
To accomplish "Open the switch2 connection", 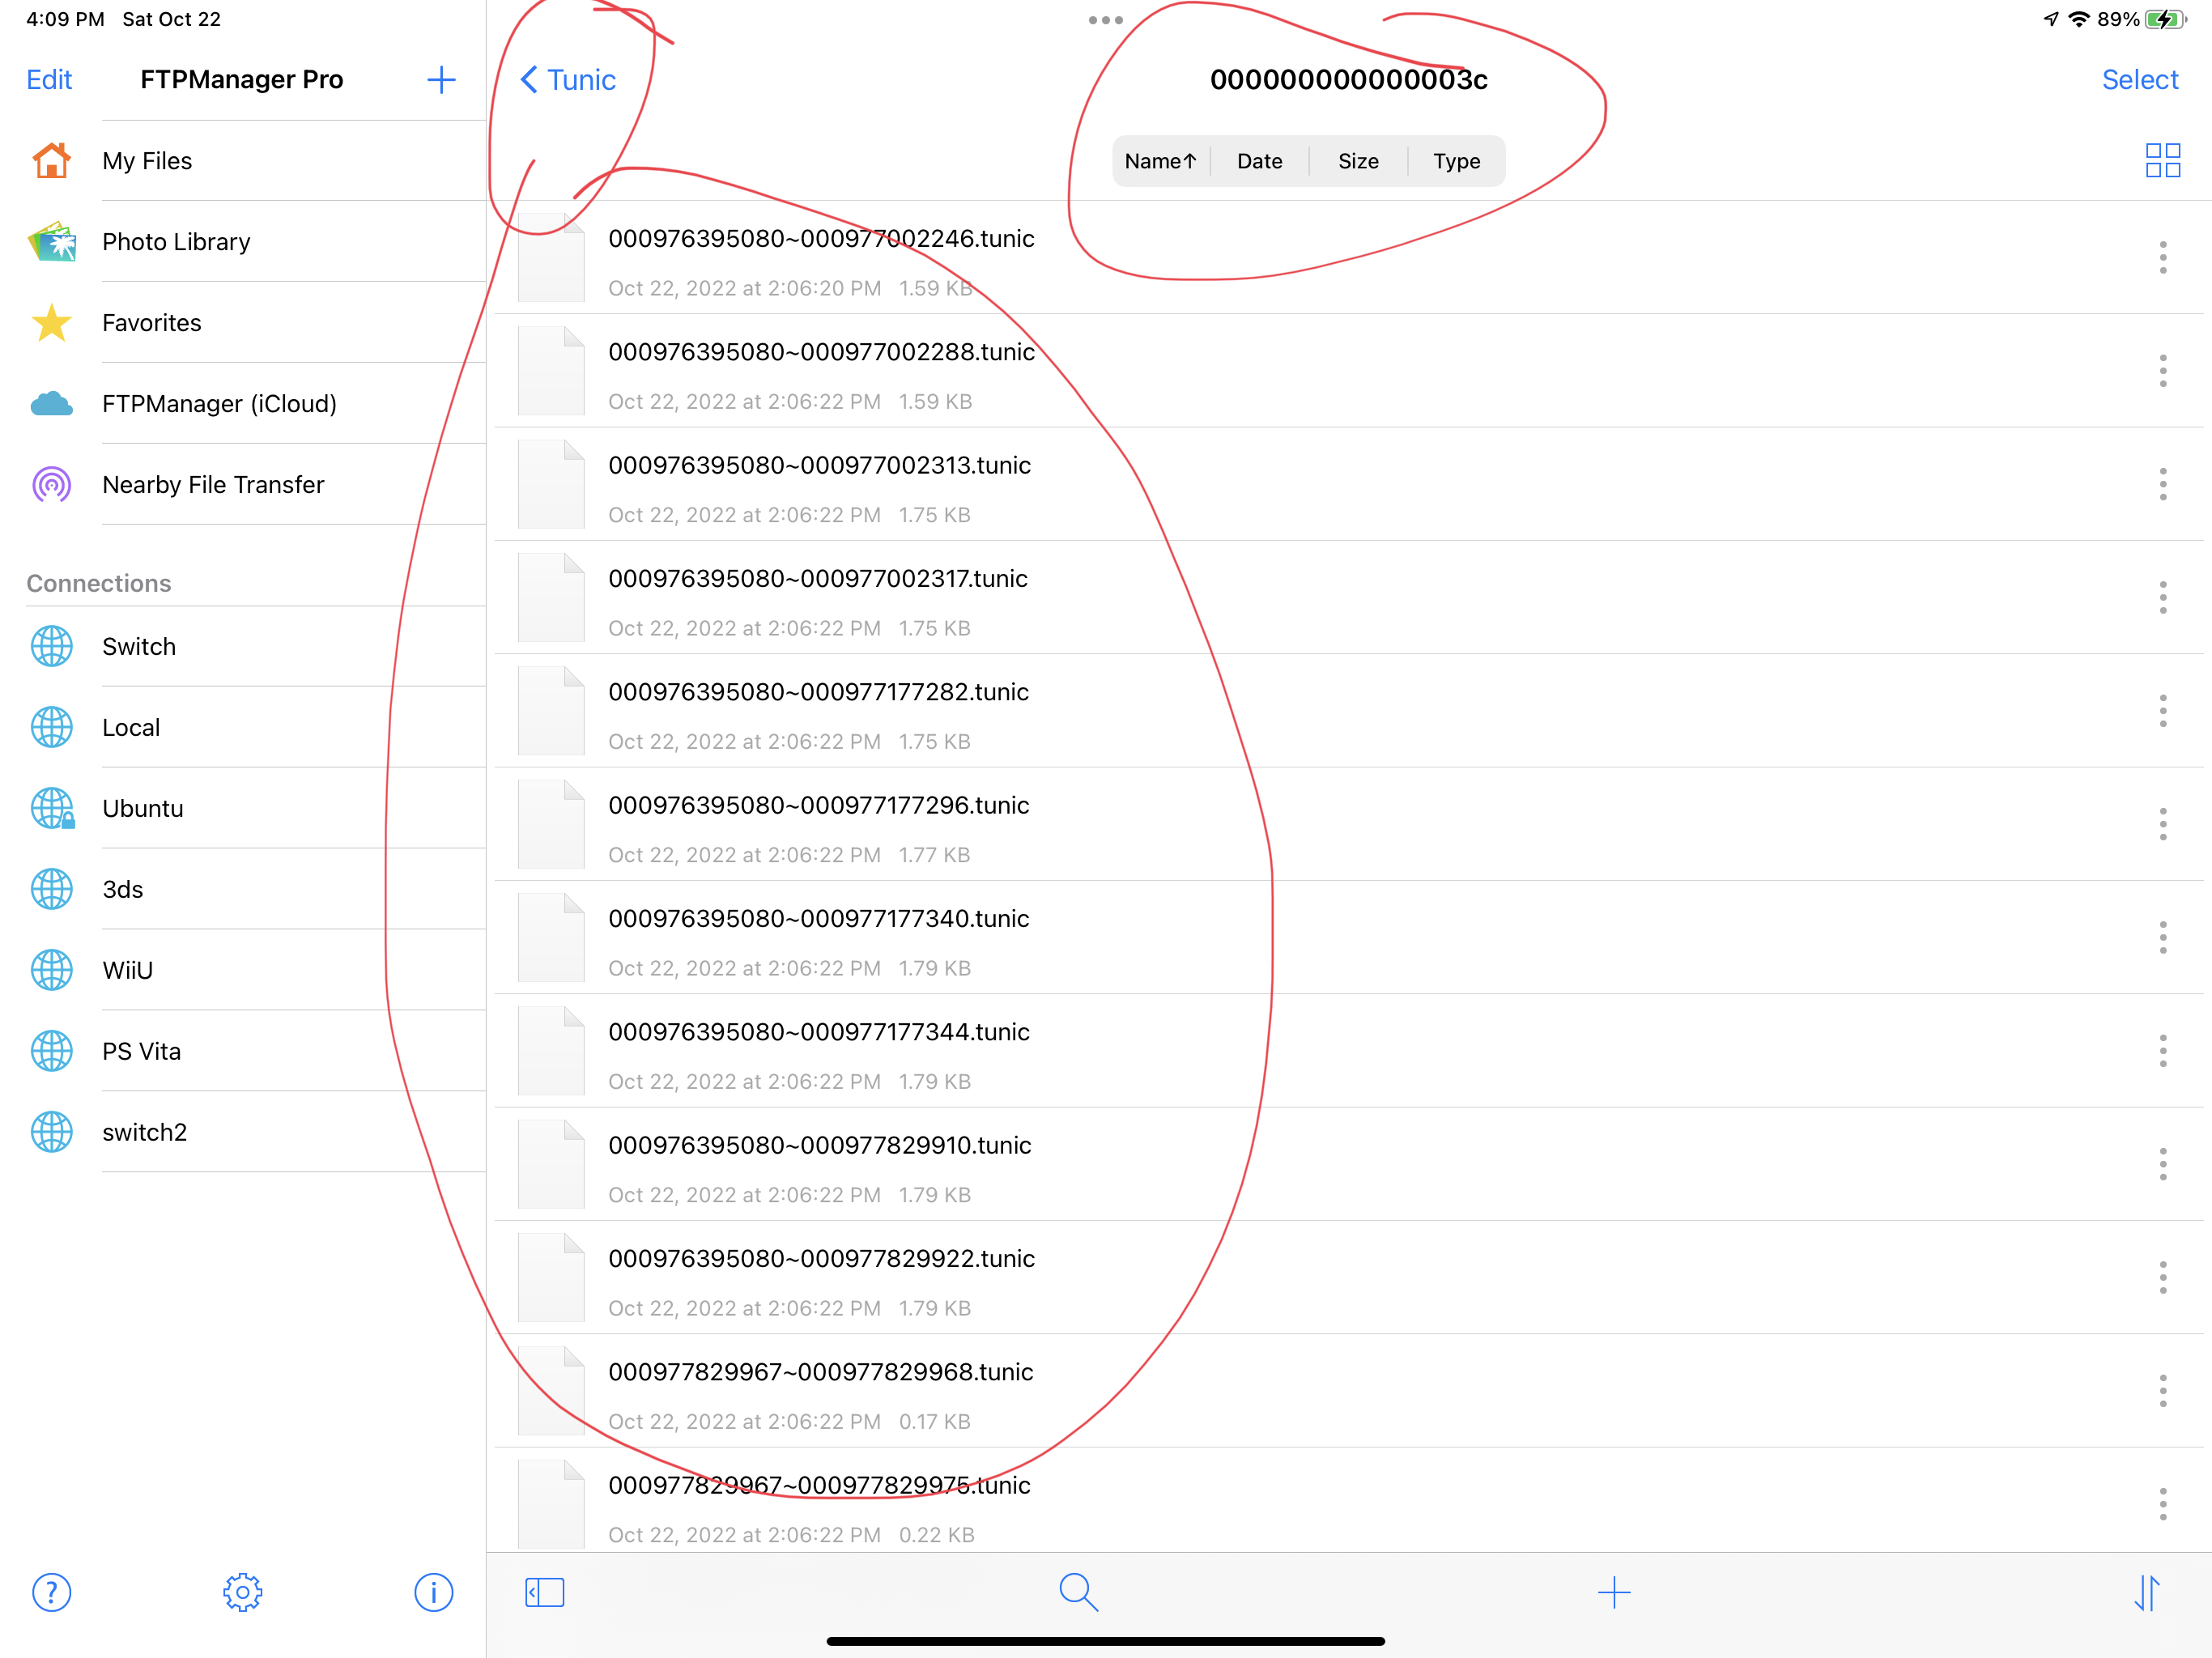I will coord(243,1132).
